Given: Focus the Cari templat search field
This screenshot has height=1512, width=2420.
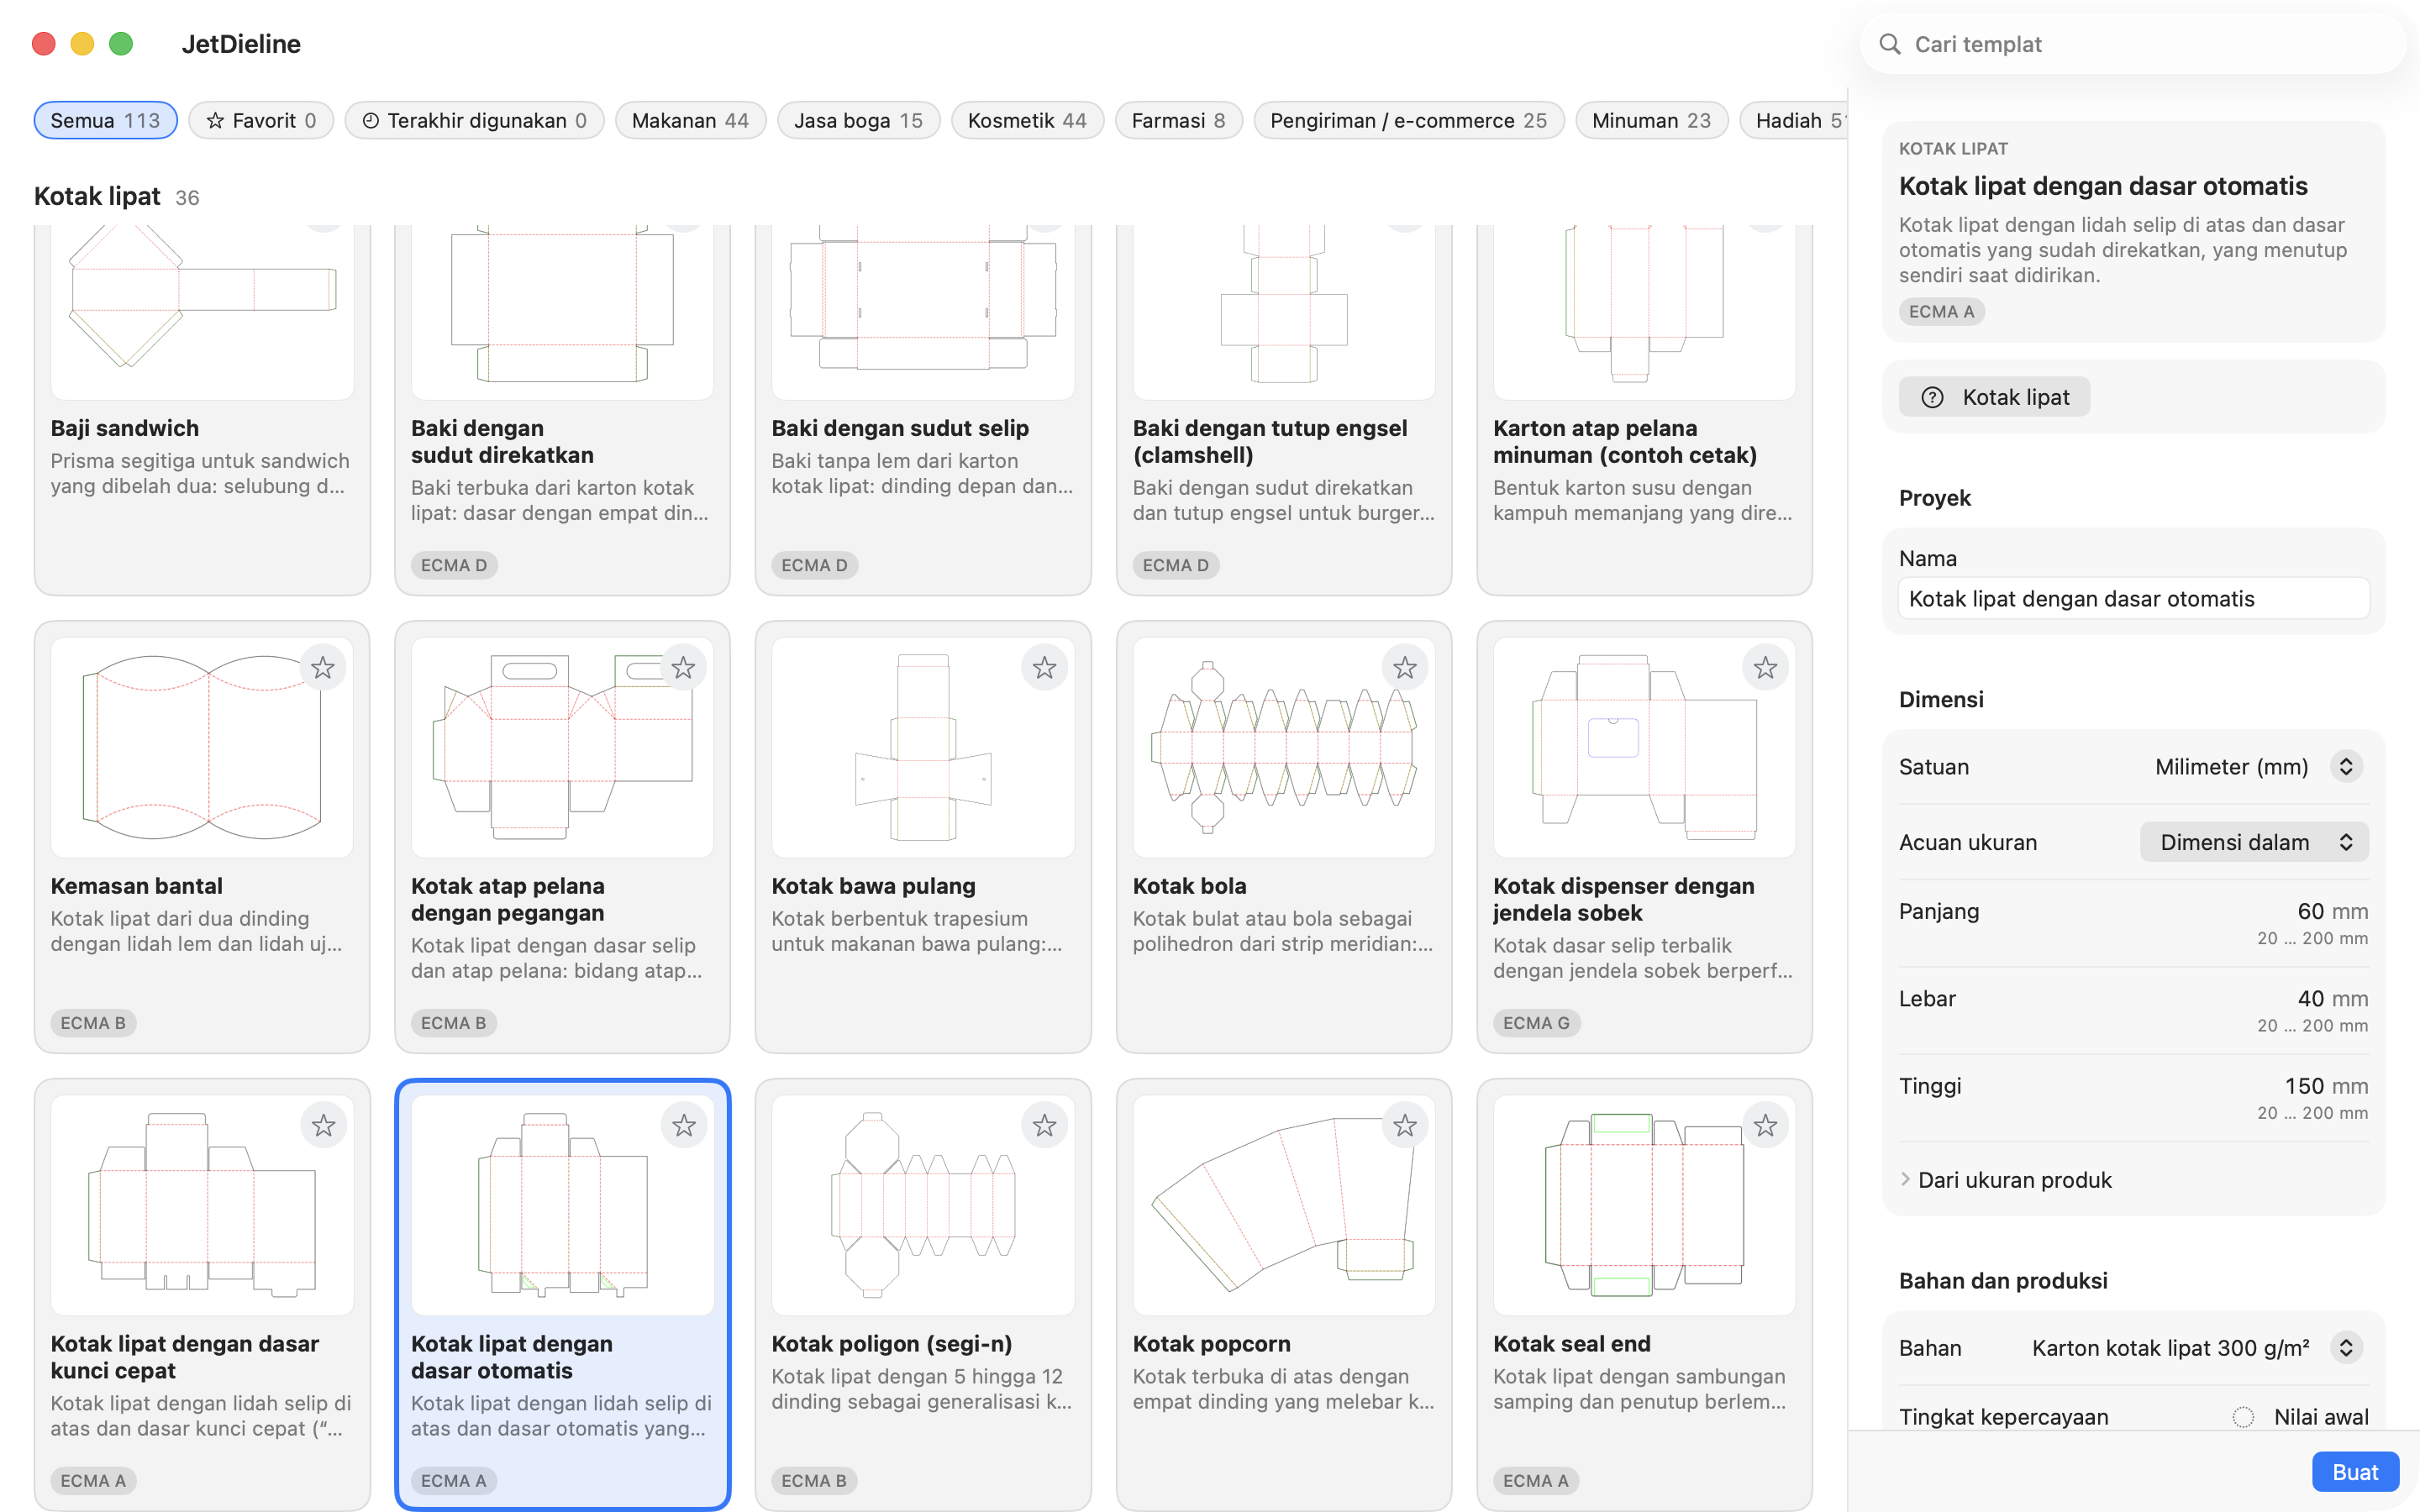Looking at the screenshot, I should (2133, 44).
